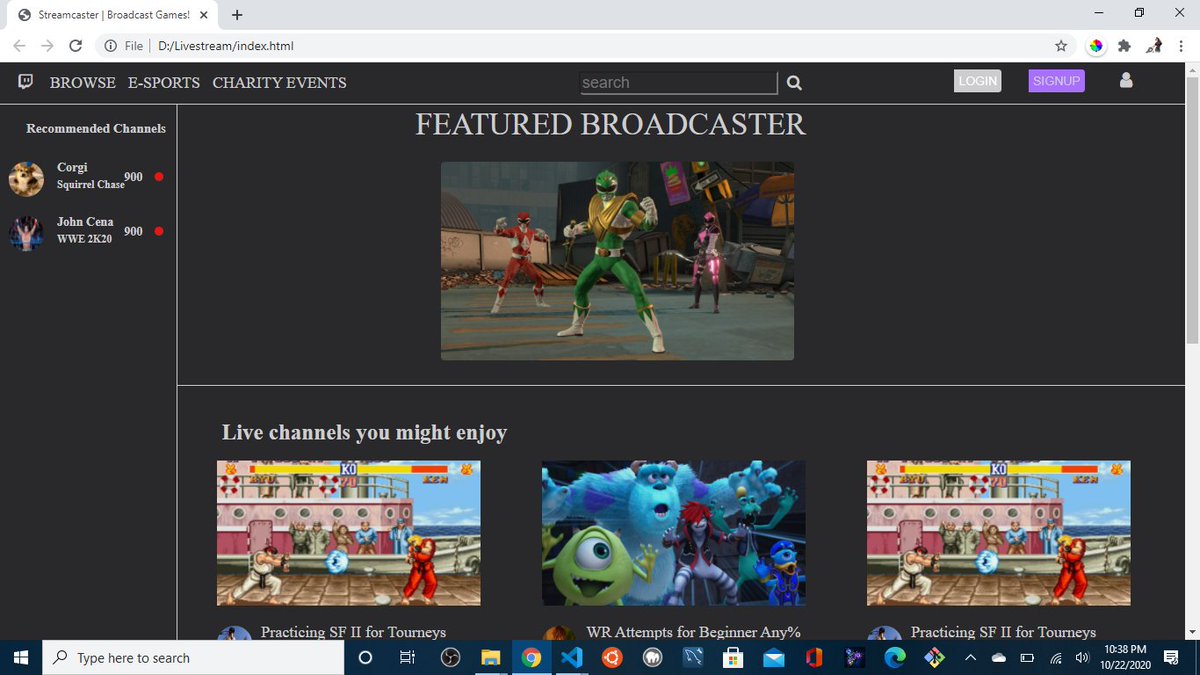Focus the search input field
This screenshot has width=1200, height=675.
679,83
